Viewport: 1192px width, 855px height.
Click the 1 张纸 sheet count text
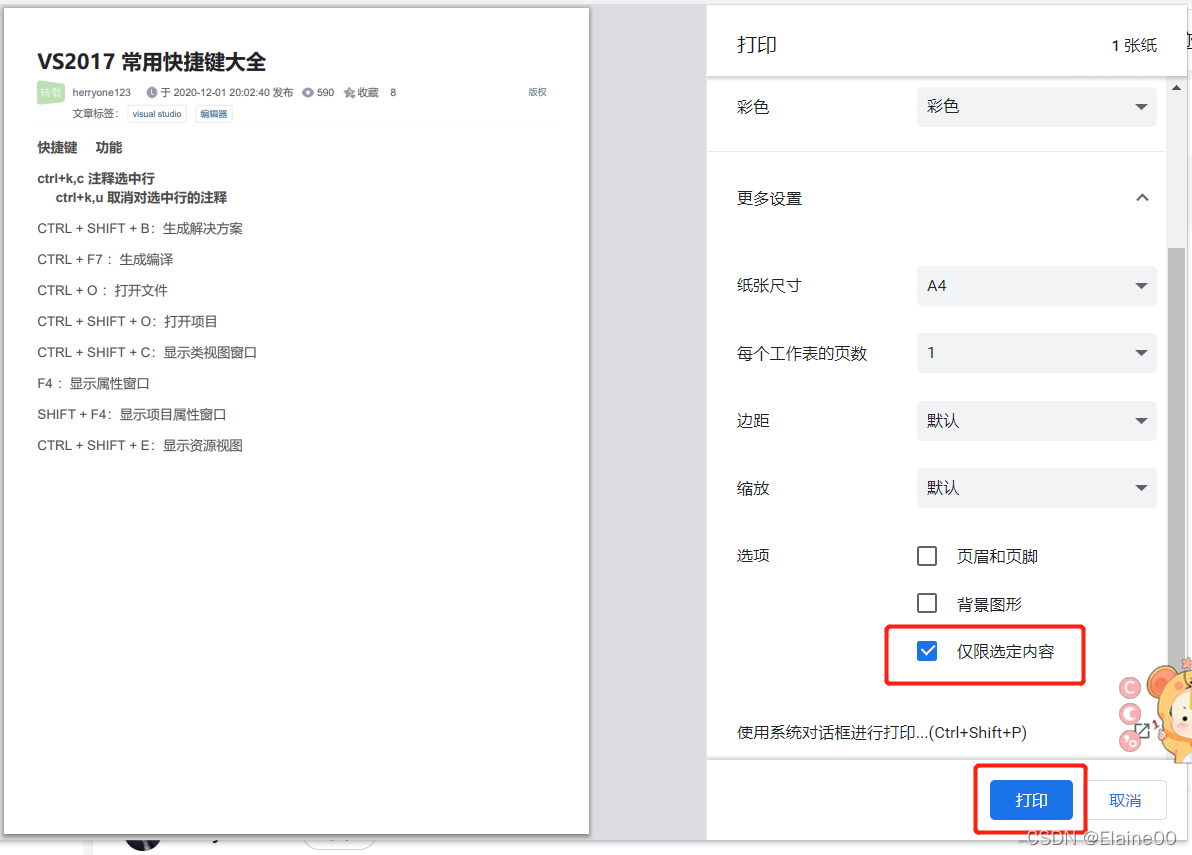pyautogui.click(x=1134, y=46)
